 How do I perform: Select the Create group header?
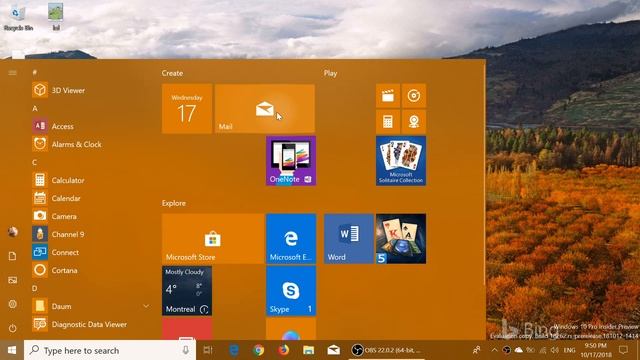pos(172,73)
